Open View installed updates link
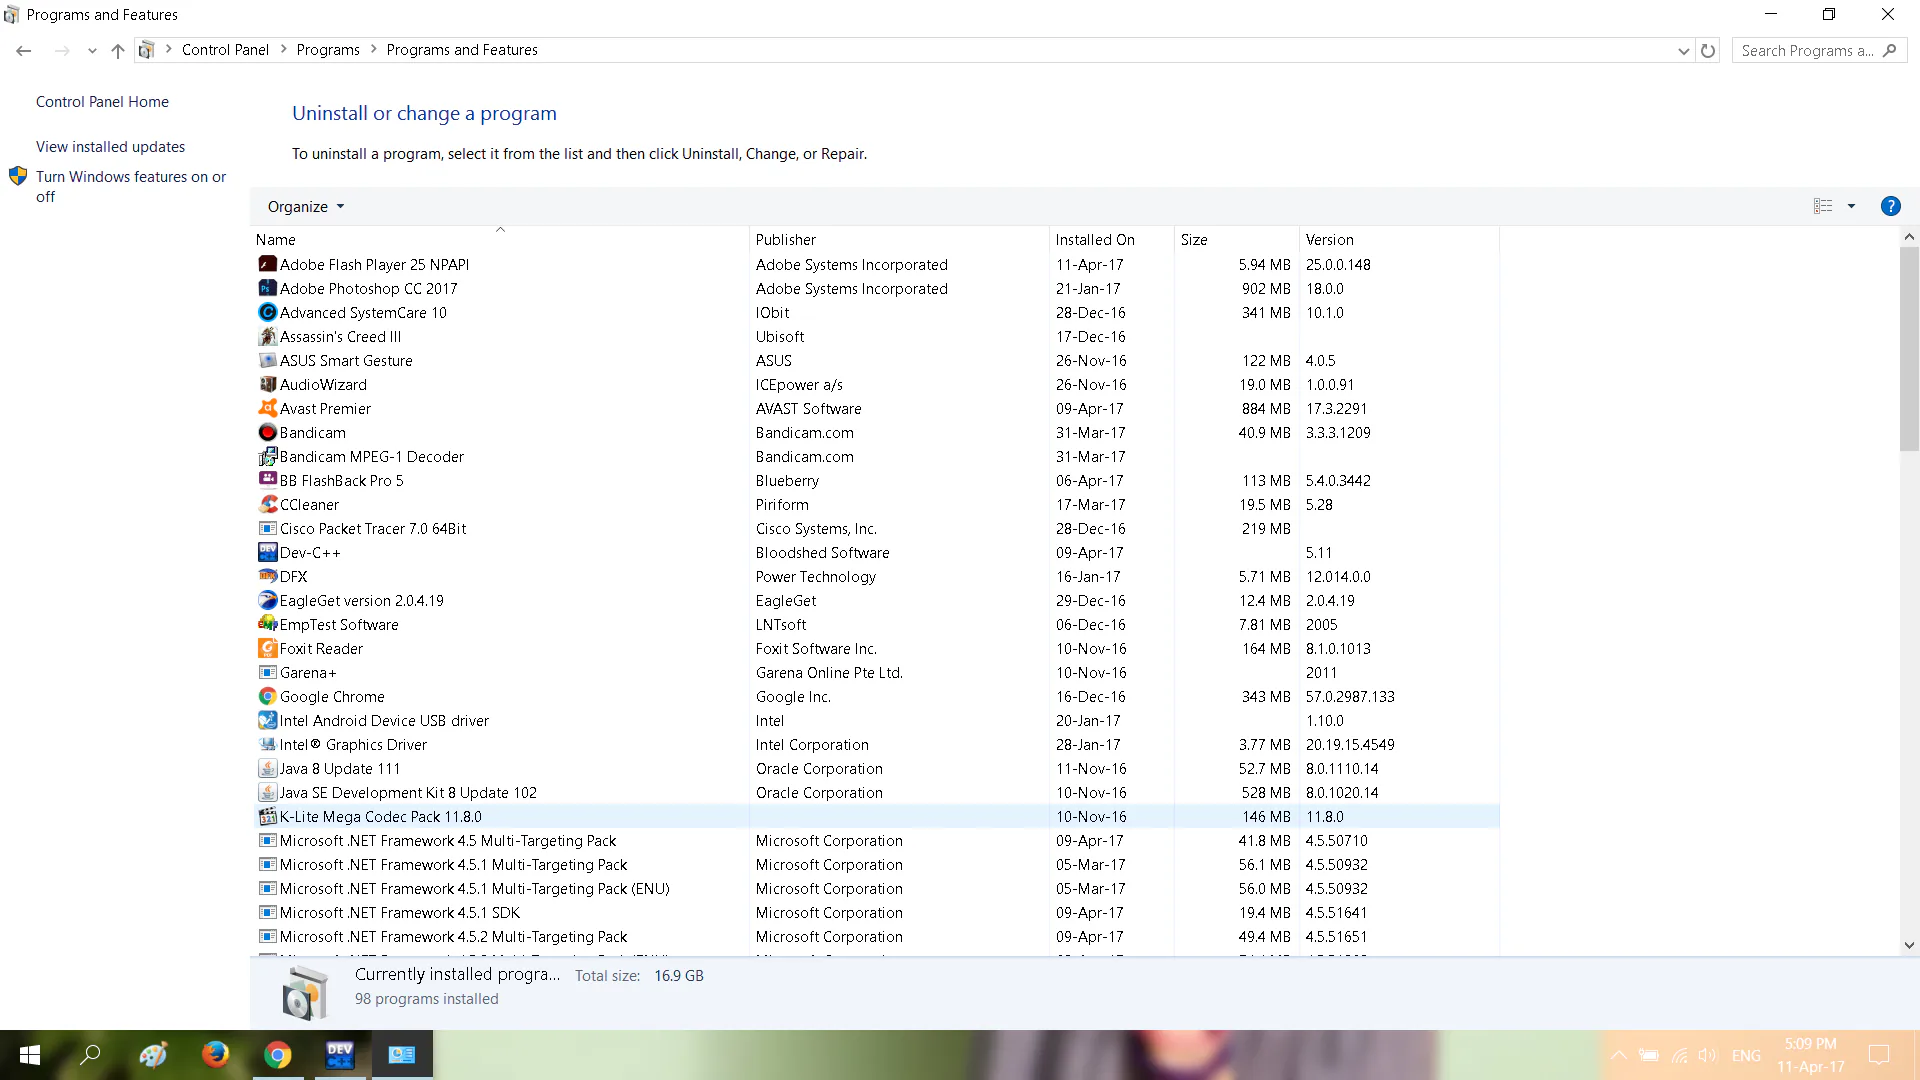This screenshot has width=1920, height=1080. click(110, 146)
